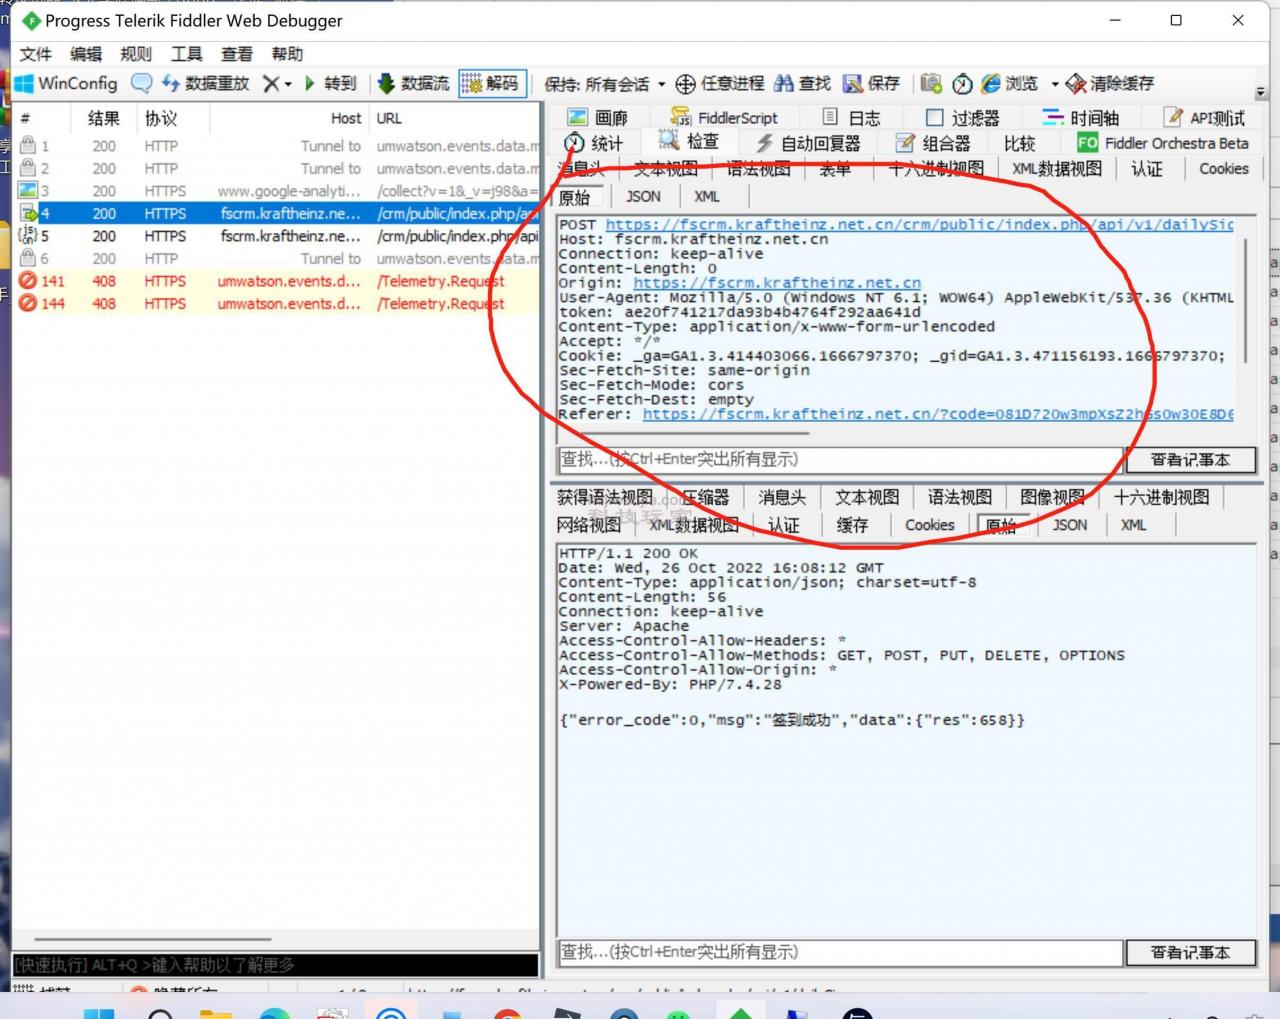The height and width of the screenshot is (1019, 1280).
Task: Open the 工具 menu
Action: click(x=186, y=54)
